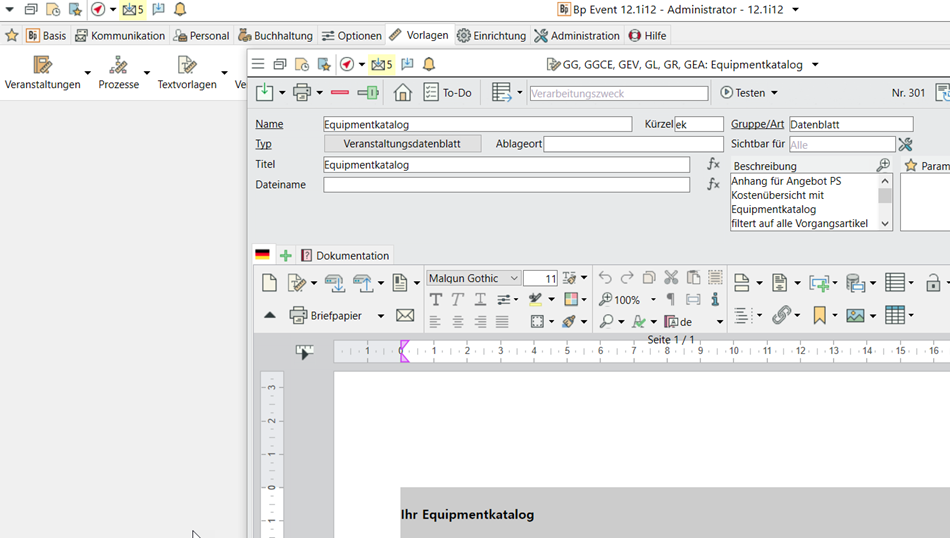Screen dimensions: 950x538
Task: Insert a hyperlink with the chain icon
Action: pos(780,316)
